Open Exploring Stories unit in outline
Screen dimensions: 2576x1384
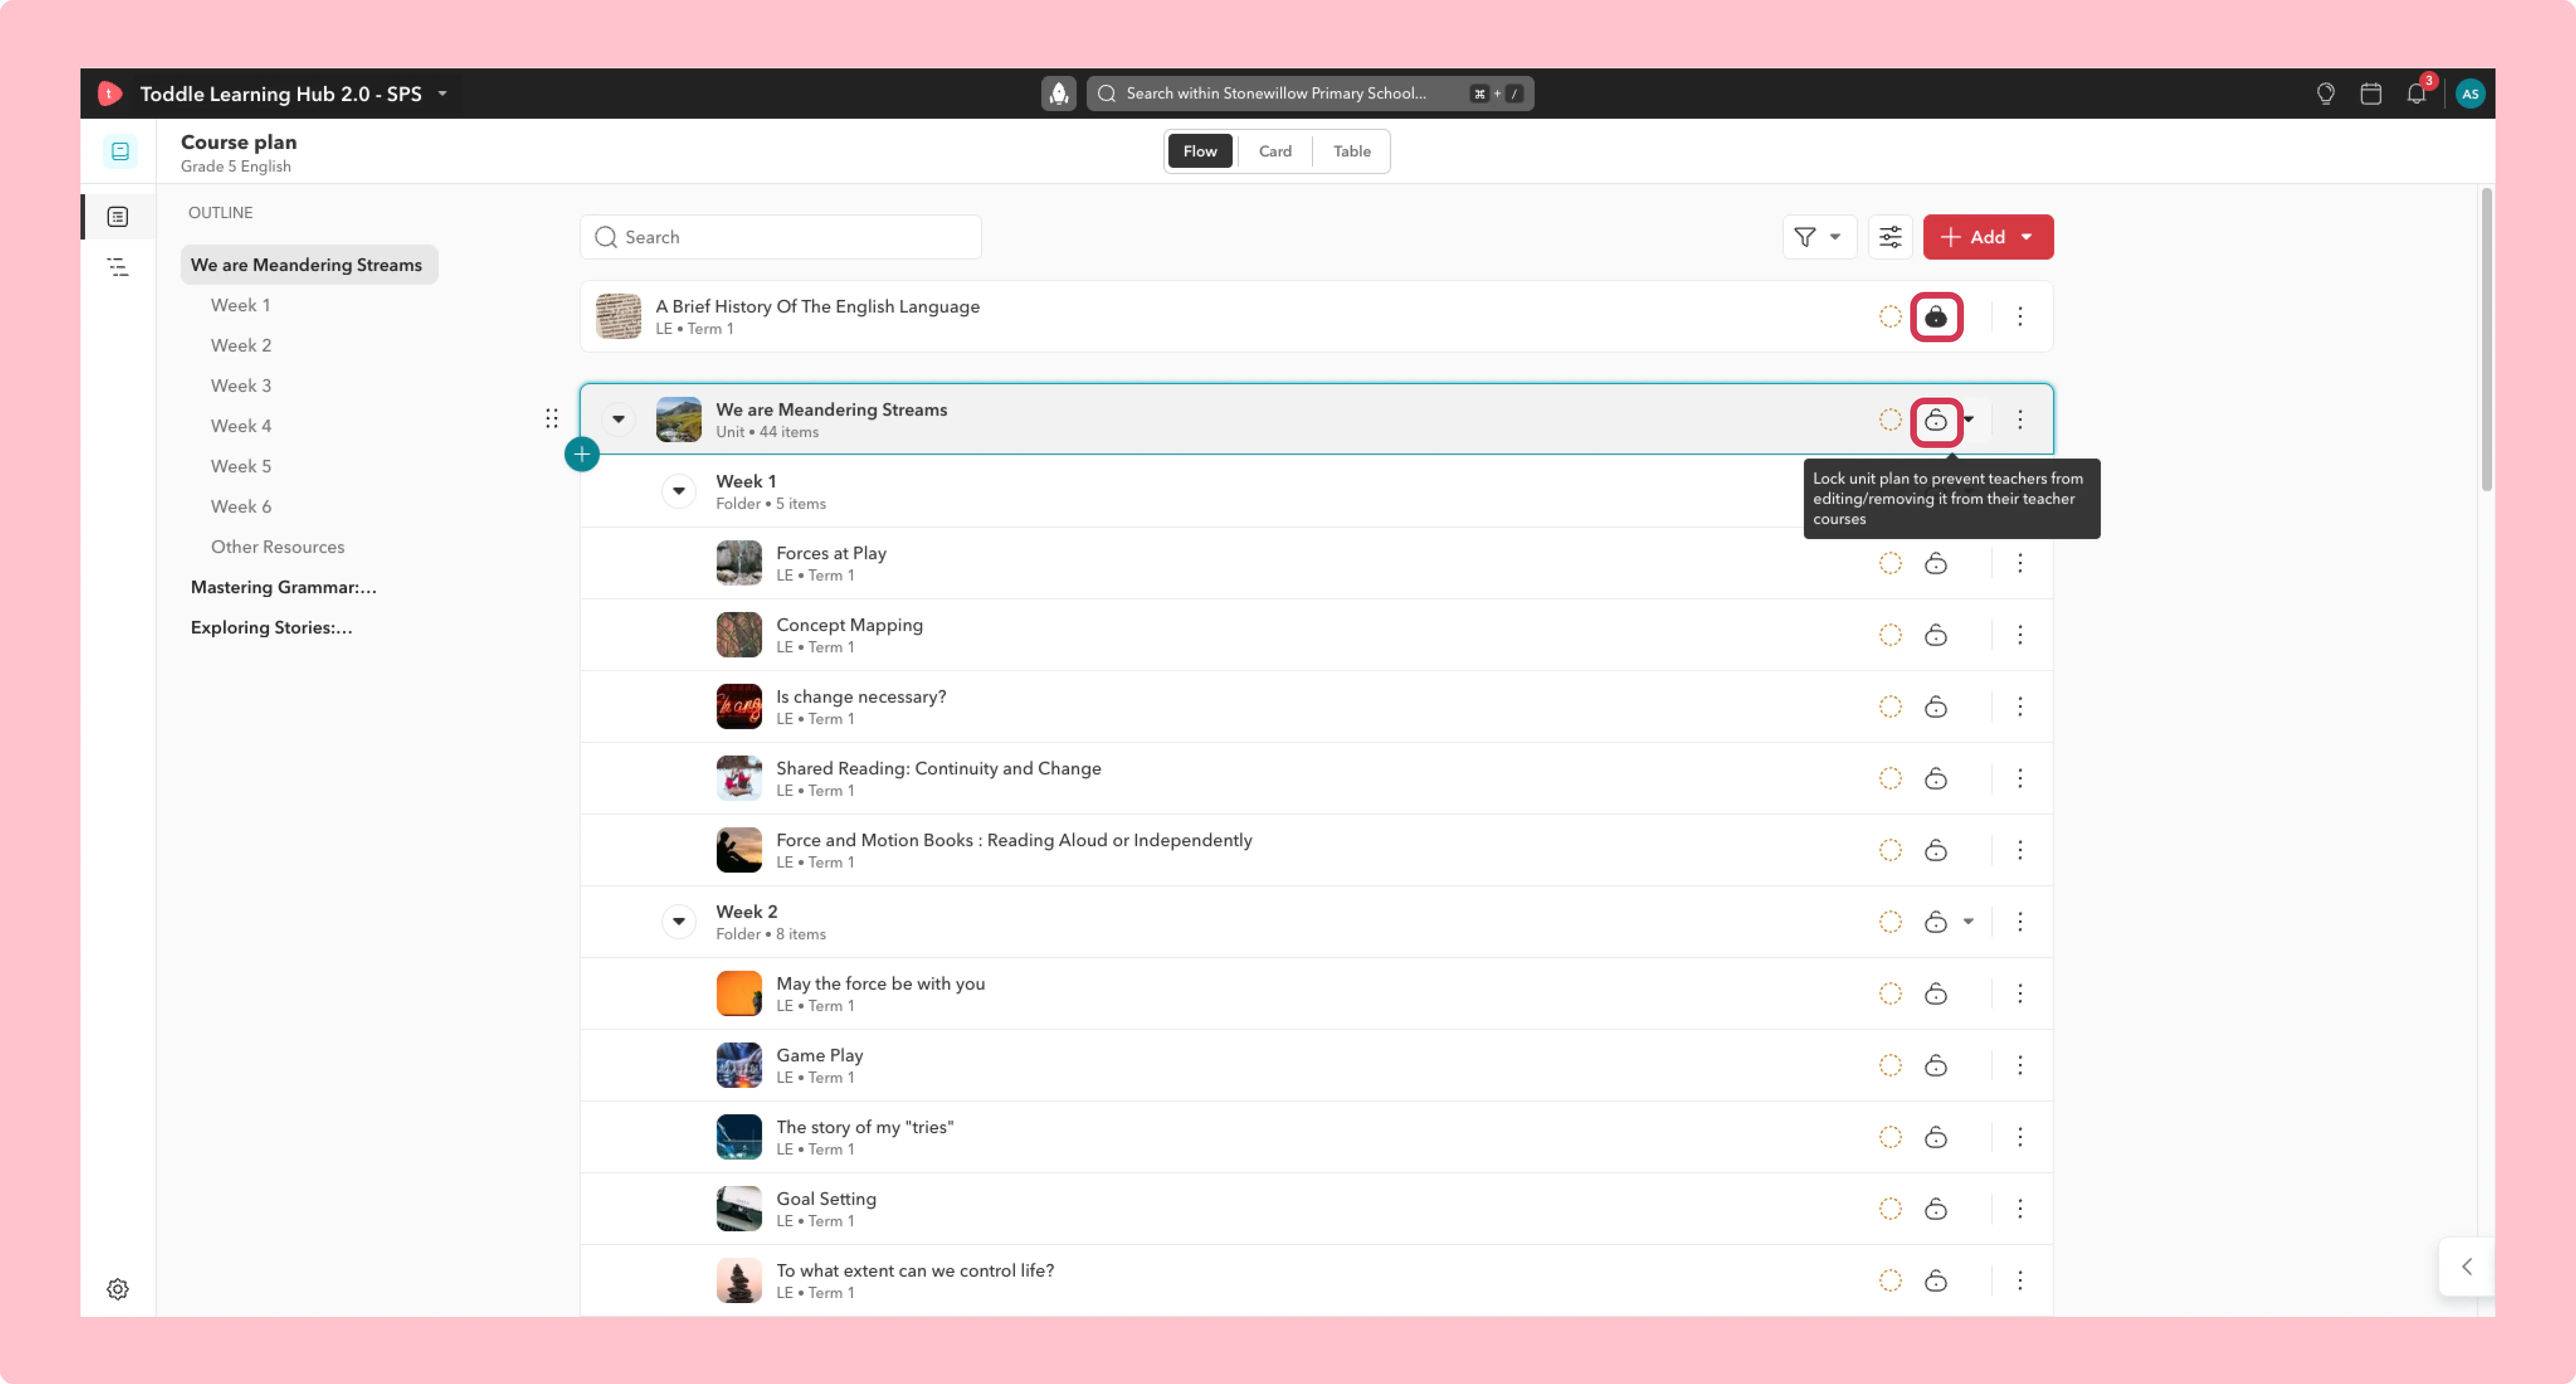coord(272,627)
